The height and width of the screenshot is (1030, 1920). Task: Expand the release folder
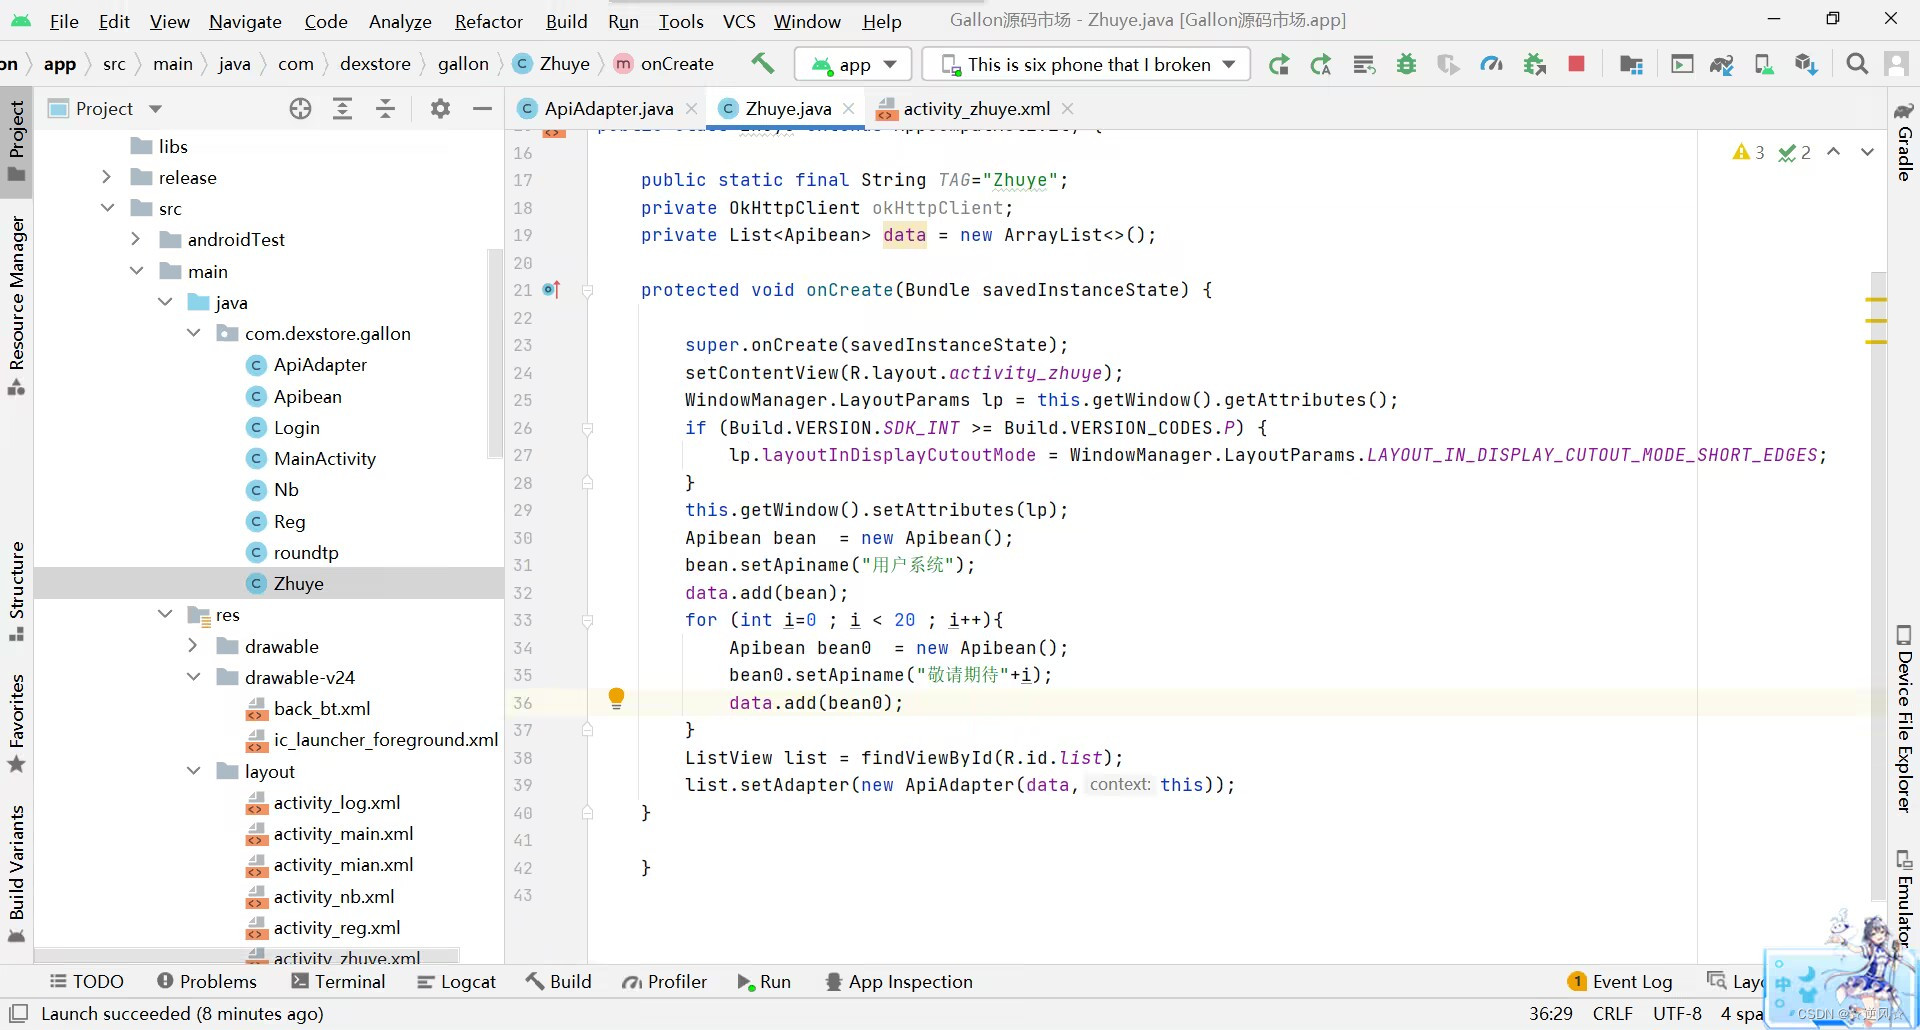pos(107,177)
